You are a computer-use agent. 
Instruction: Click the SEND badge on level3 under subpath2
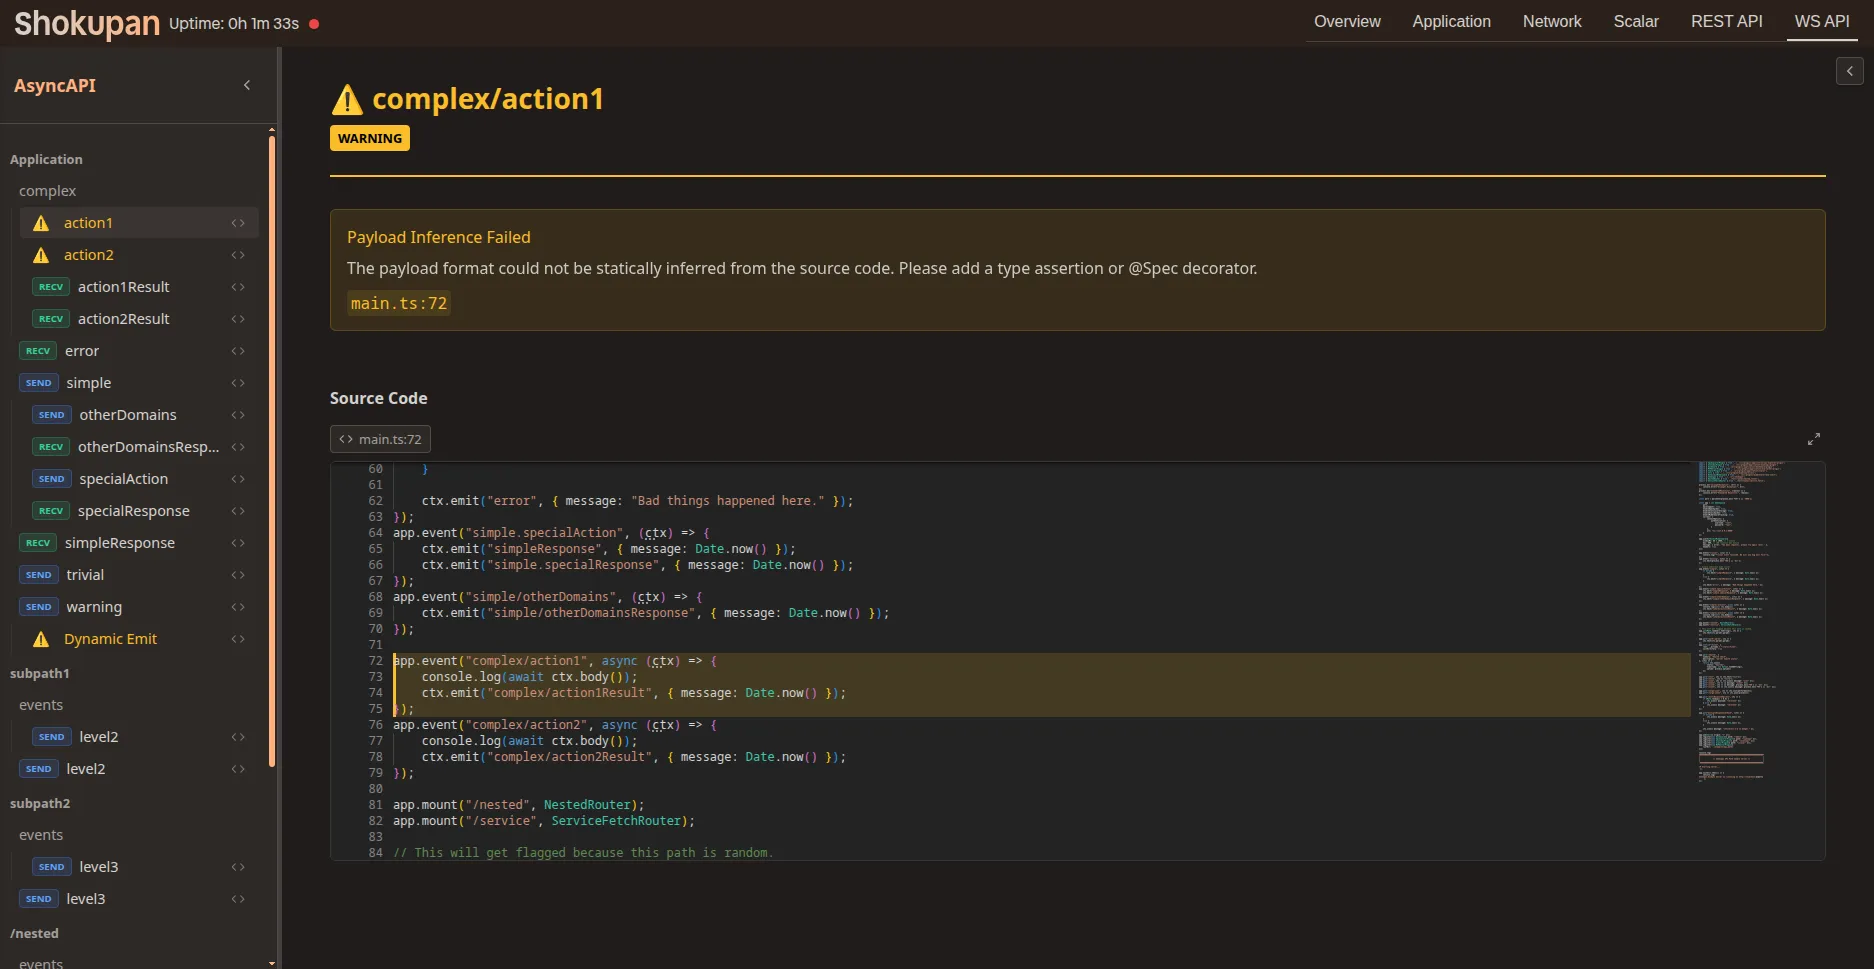[x=50, y=866]
